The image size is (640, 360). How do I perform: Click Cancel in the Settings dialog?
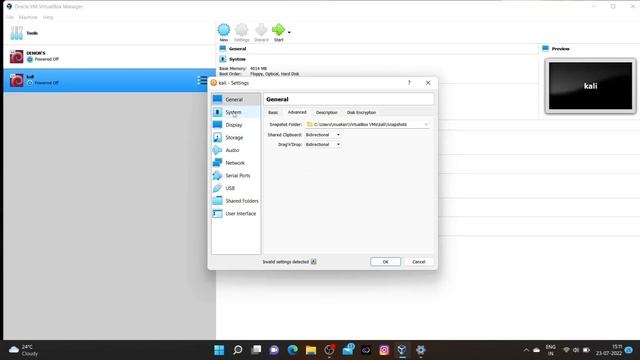[418, 262]
